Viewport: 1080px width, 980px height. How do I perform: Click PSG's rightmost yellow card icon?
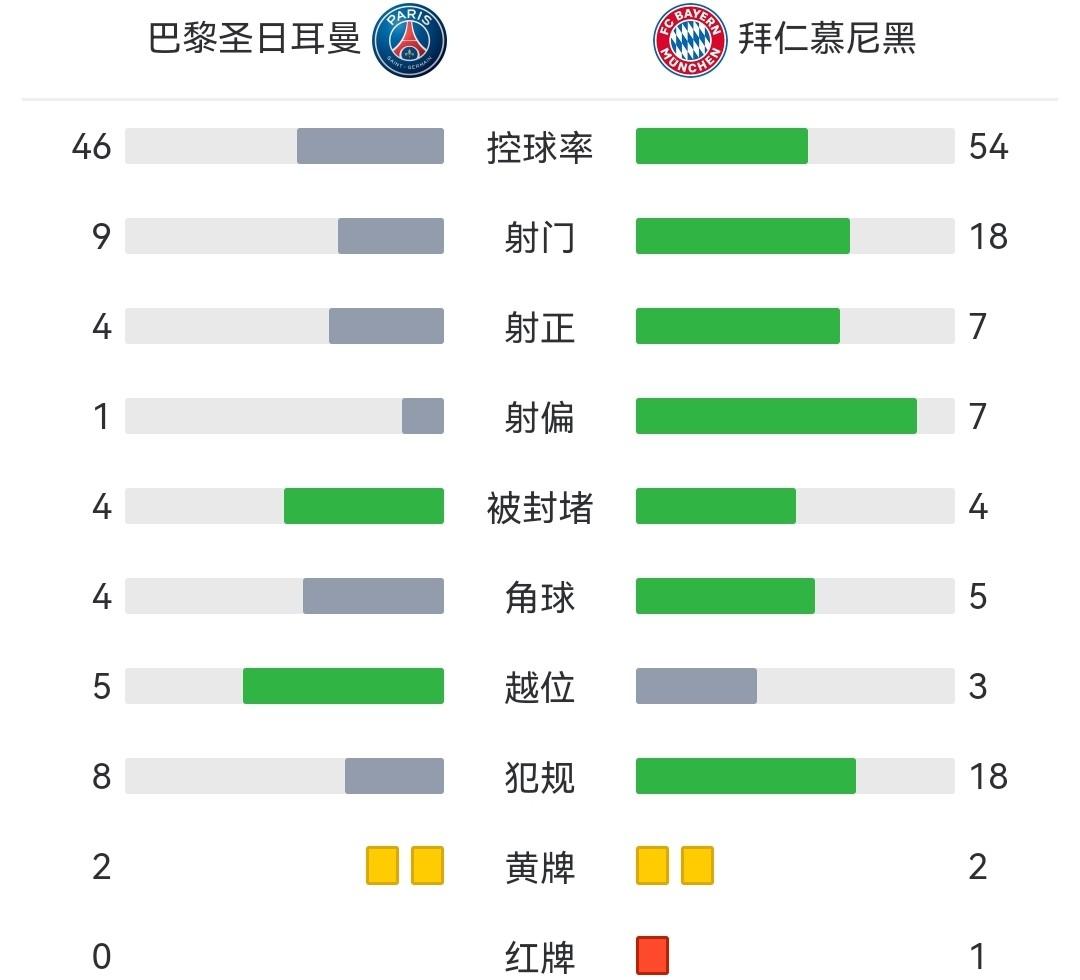tap(427, 865)
